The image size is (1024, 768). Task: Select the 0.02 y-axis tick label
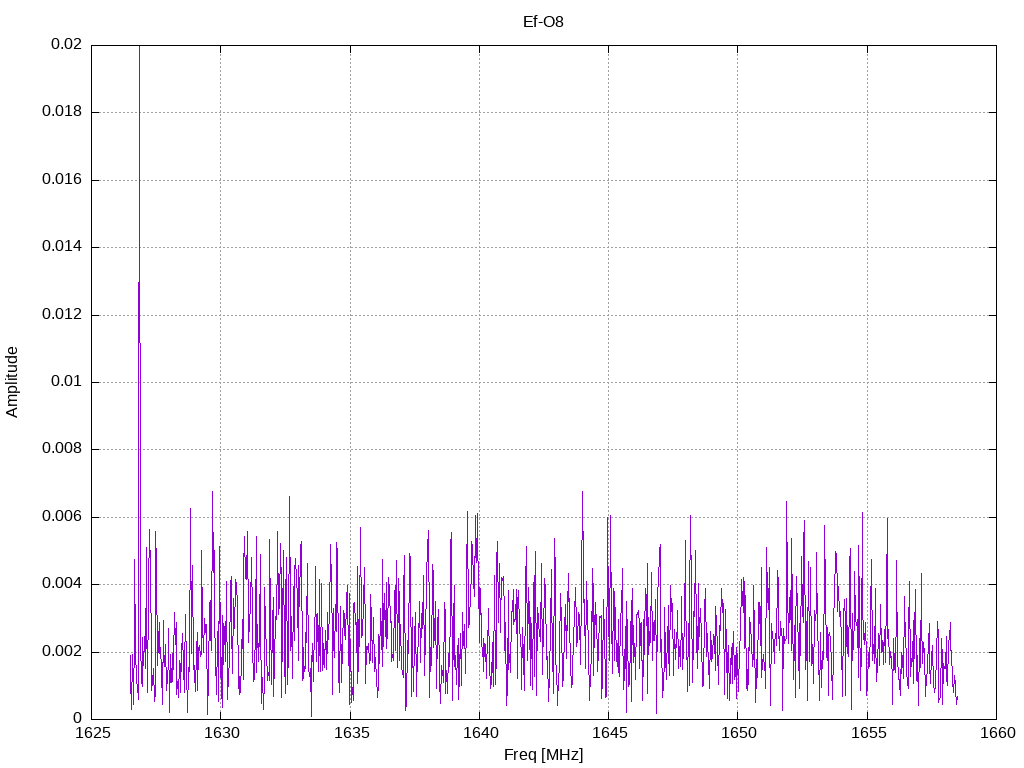coord(65,45)
